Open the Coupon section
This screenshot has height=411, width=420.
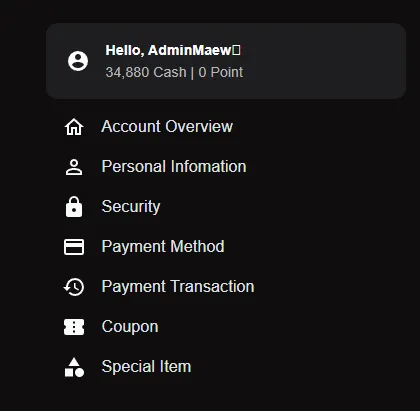click(130, 327)
